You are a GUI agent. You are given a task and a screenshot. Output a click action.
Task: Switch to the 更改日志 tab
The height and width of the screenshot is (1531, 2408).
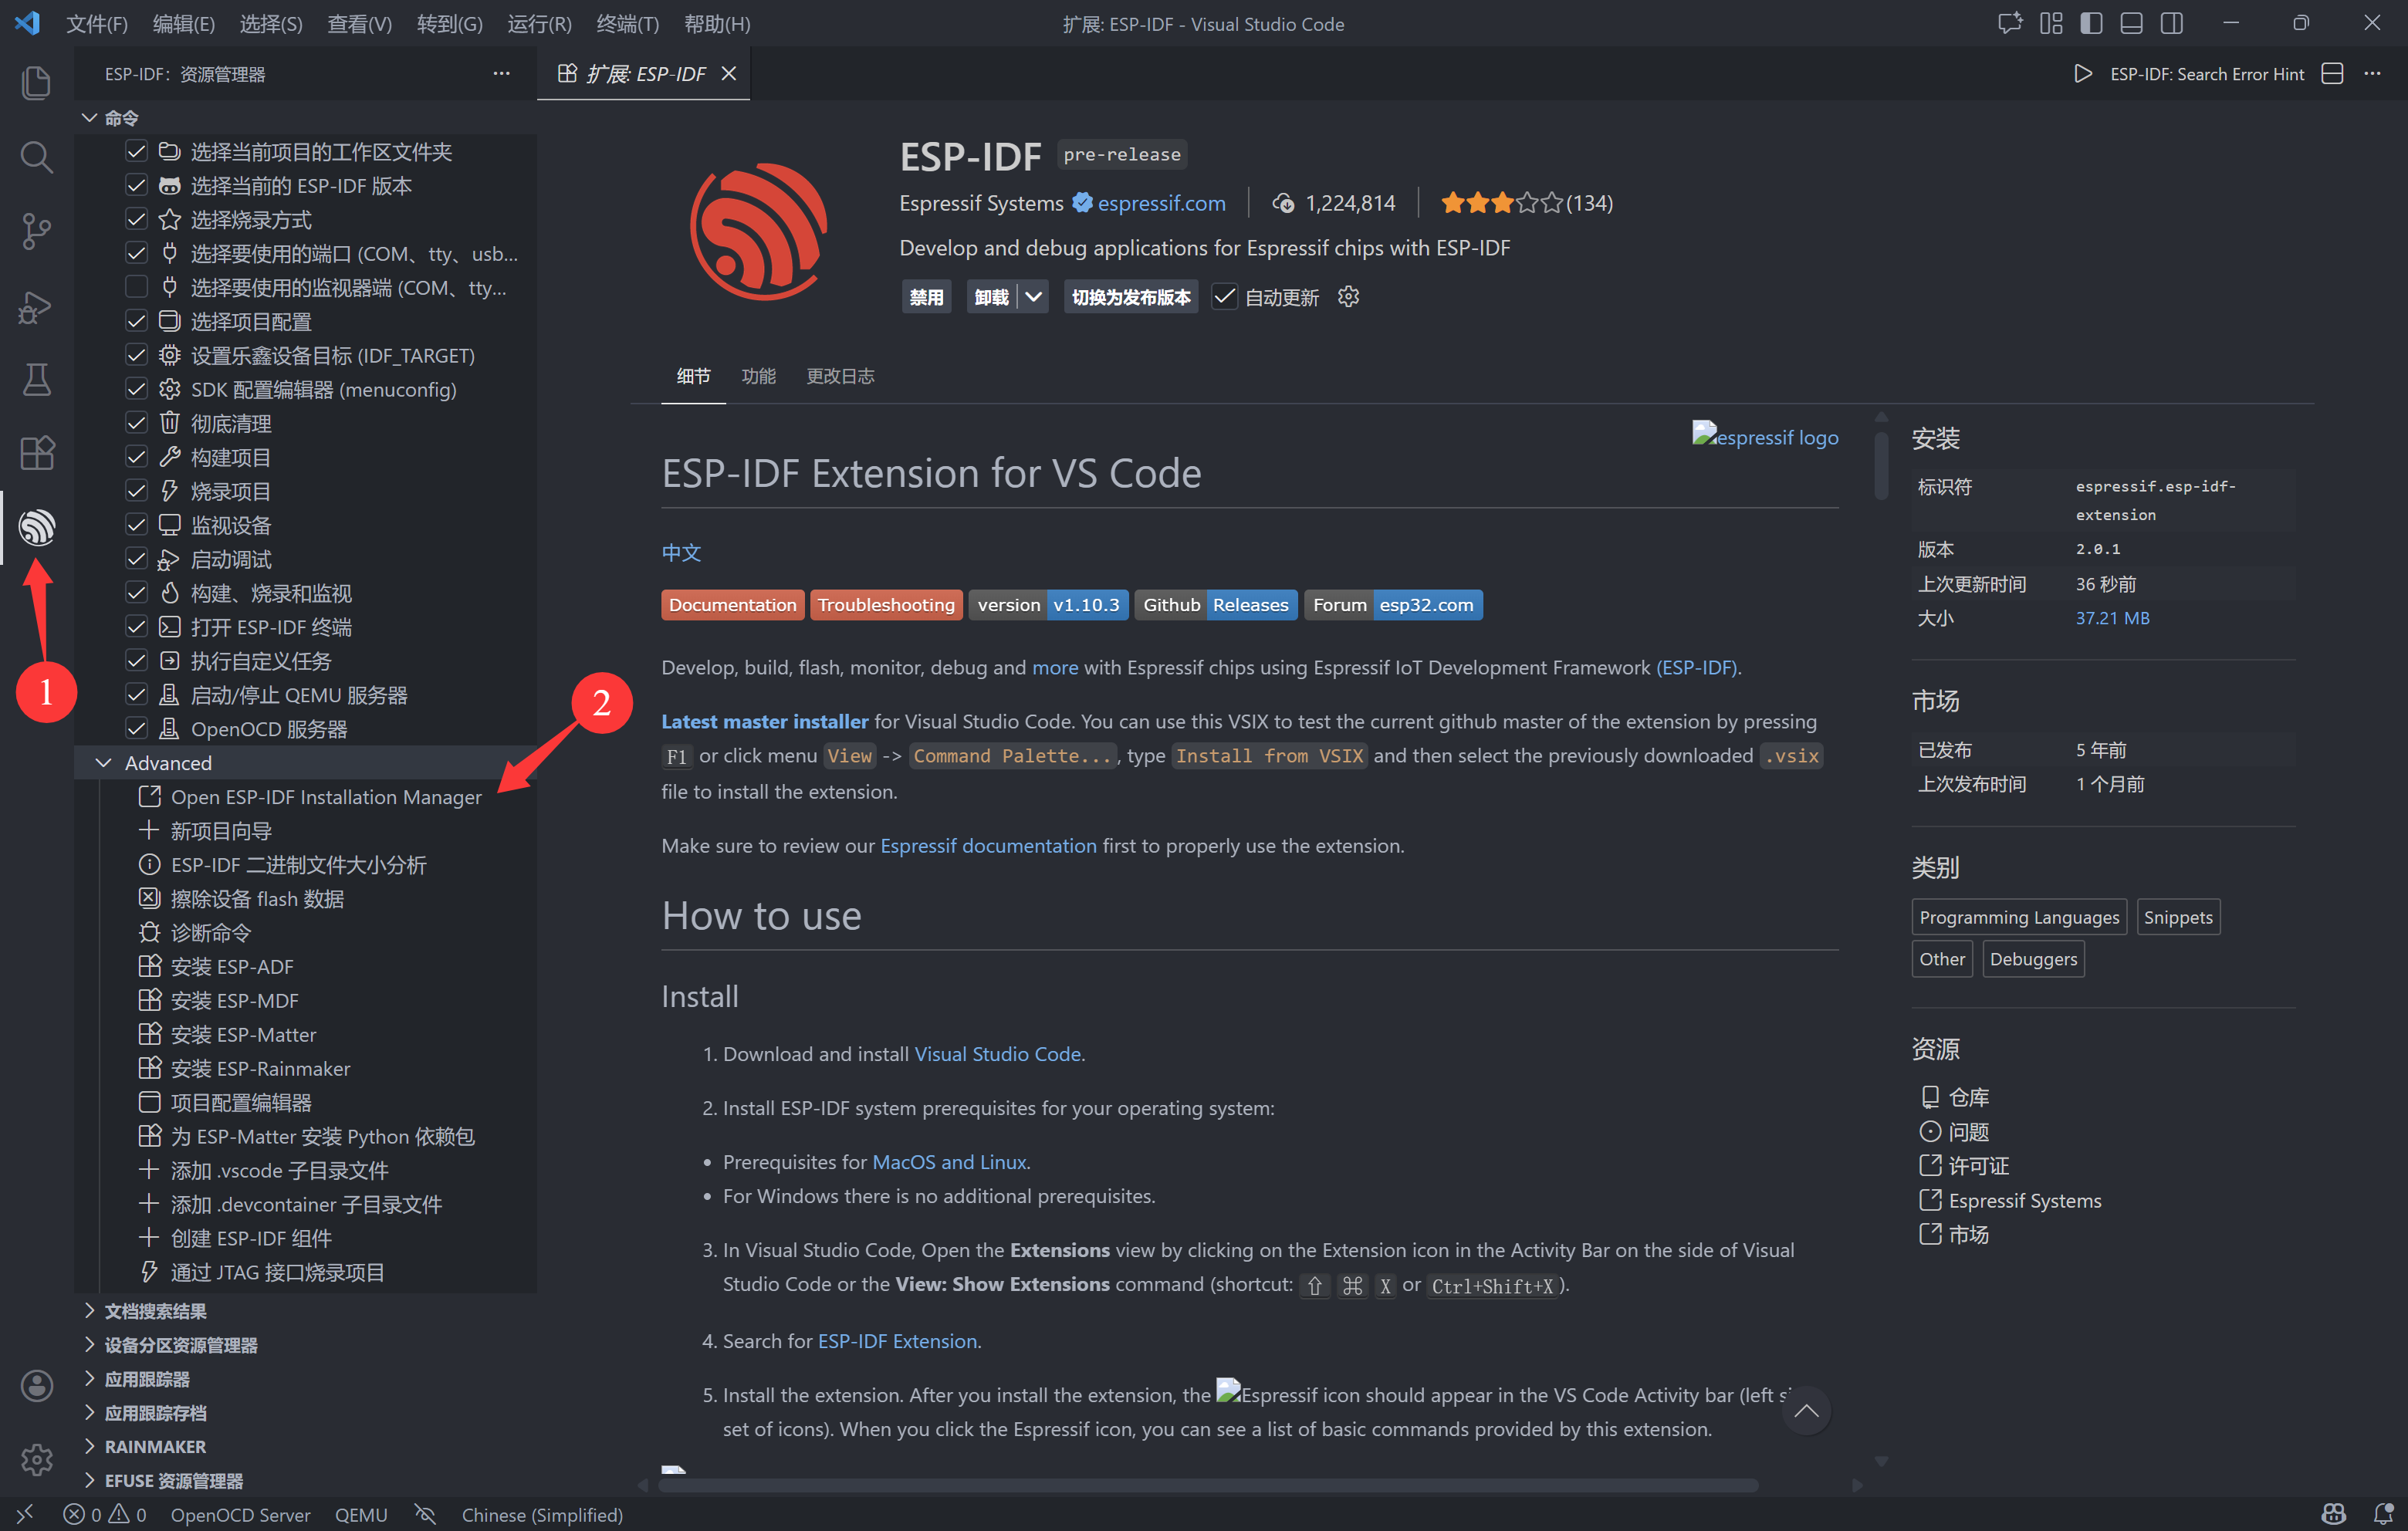click(840, 376)
